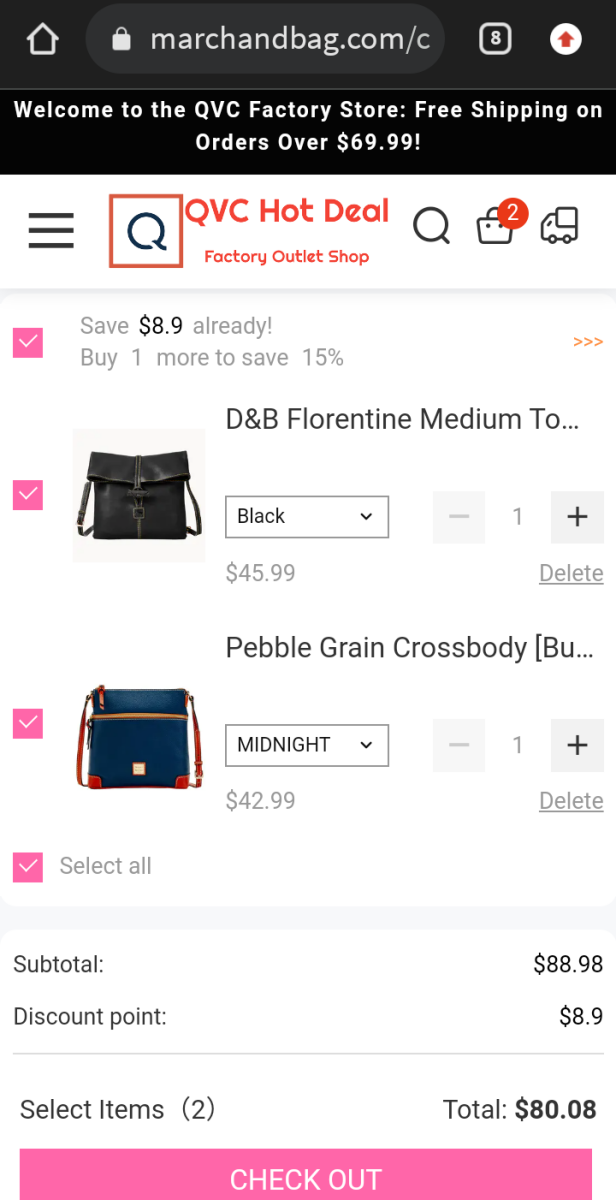
Task: Open the search magnifier icon
Action: (431, 227)
